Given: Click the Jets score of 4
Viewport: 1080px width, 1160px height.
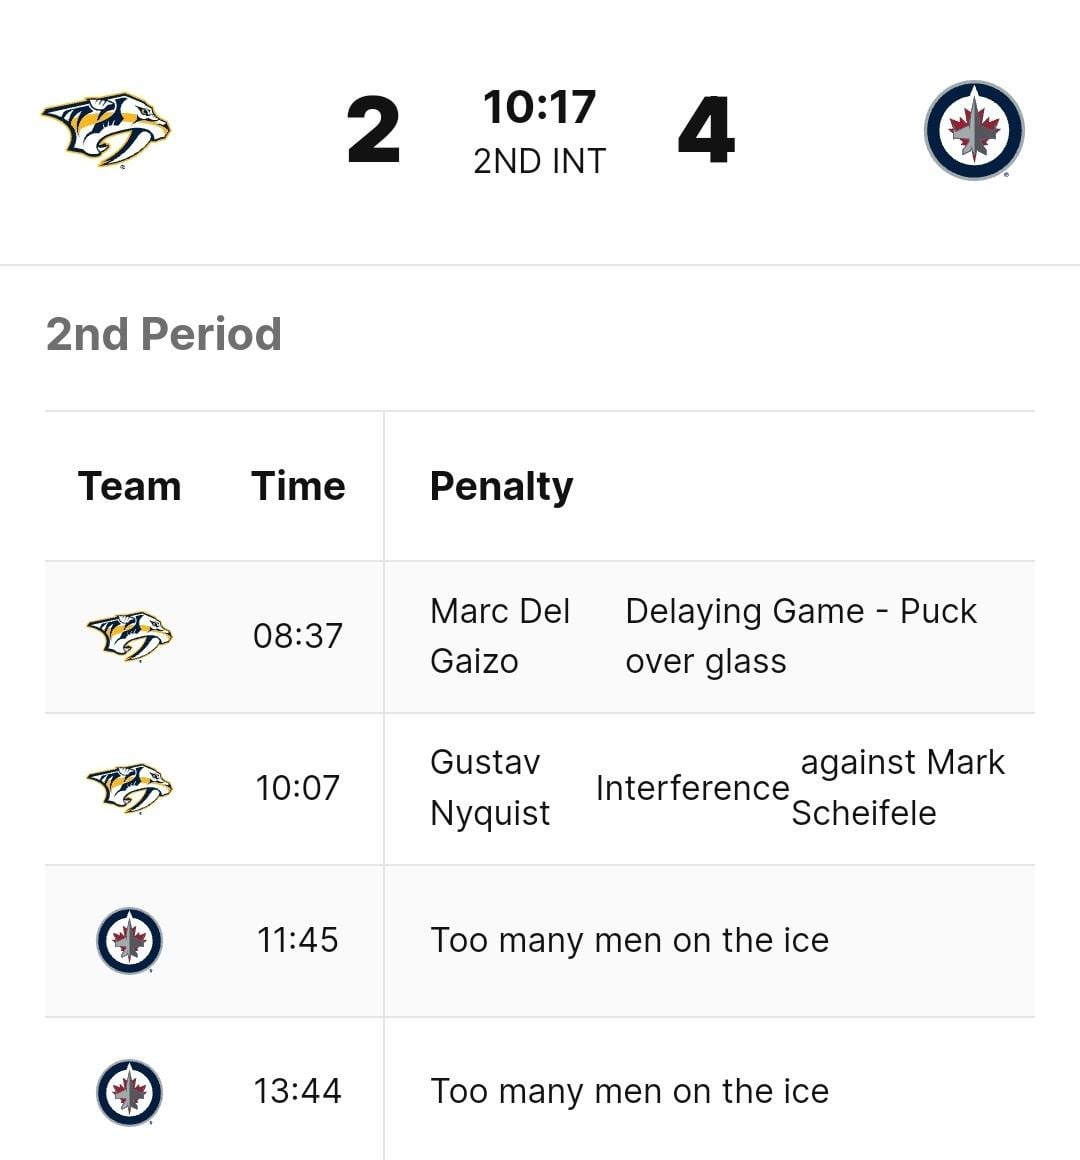Looking at the screenshot, I should tap(706, 130).
